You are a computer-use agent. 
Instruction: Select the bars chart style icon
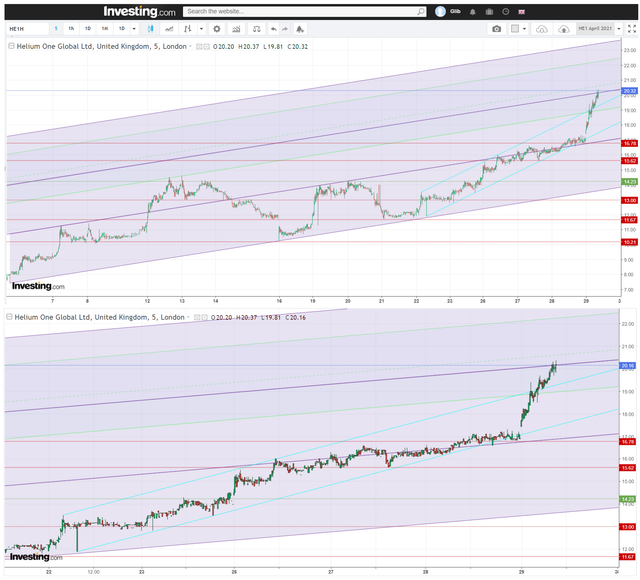[187, 29]
